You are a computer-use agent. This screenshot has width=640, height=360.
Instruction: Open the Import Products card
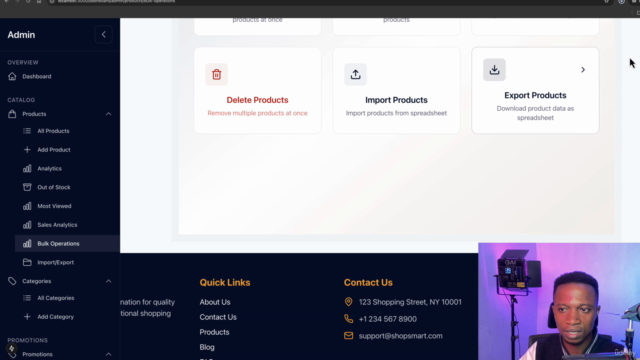point(396,90)
